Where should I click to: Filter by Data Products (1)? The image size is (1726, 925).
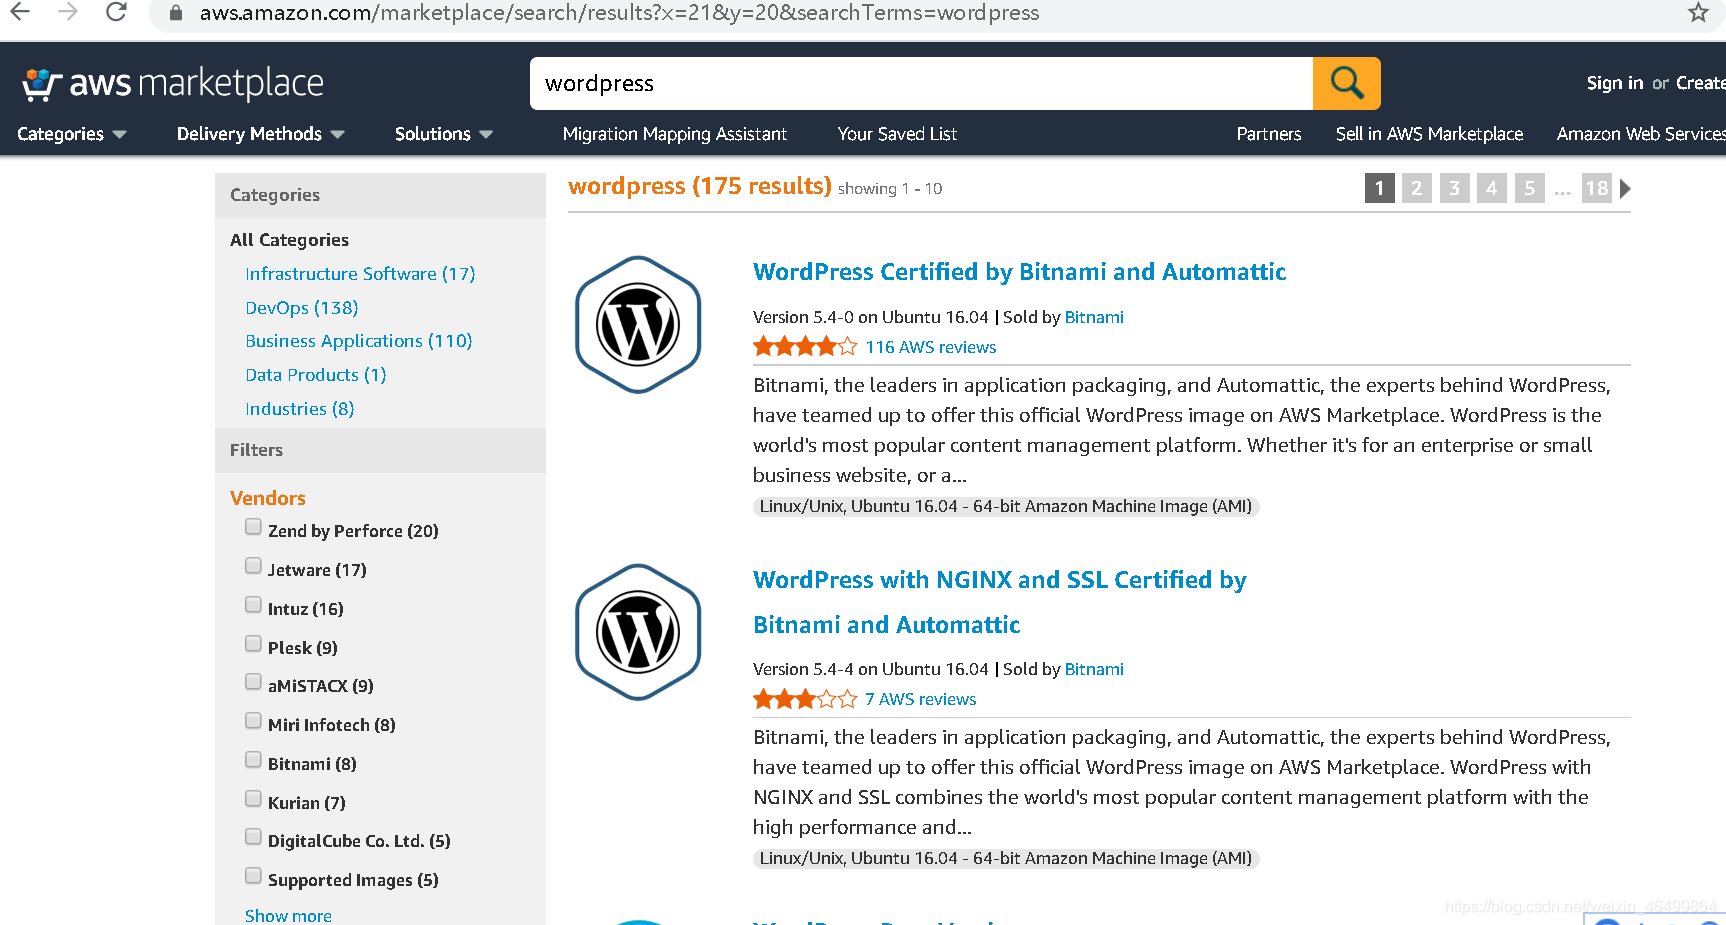[315, 375]
